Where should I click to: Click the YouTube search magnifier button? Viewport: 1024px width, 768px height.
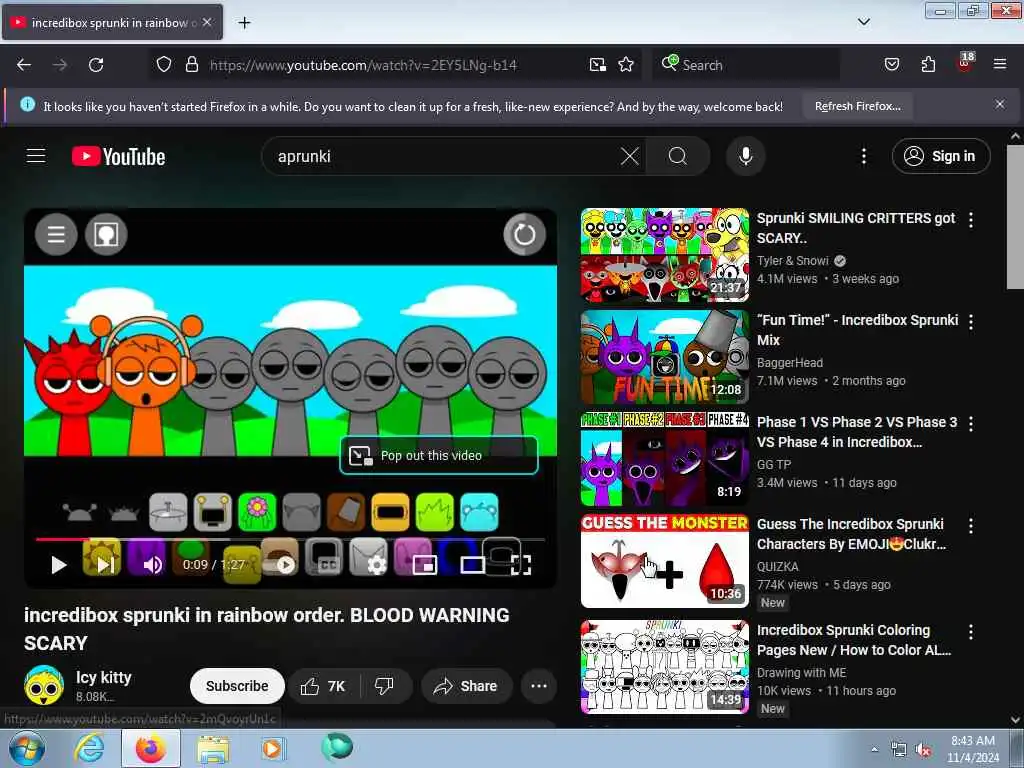coord(678,156)
